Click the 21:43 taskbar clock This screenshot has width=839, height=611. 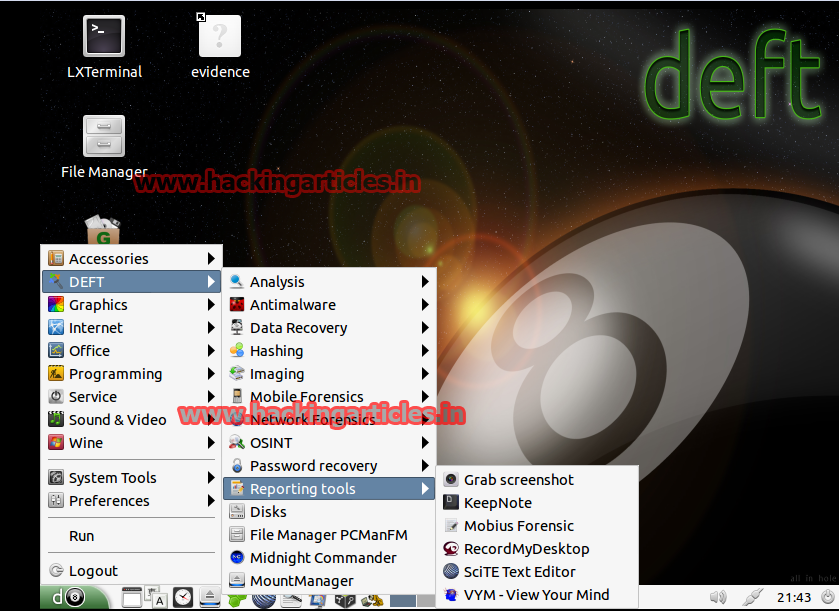(x=794, y=597)
